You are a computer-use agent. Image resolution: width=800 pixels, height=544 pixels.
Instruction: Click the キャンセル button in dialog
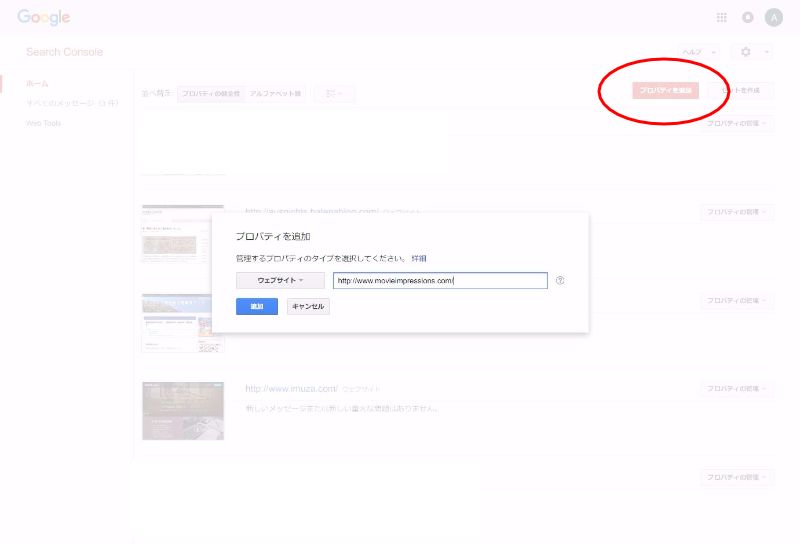tap(308, 306)
